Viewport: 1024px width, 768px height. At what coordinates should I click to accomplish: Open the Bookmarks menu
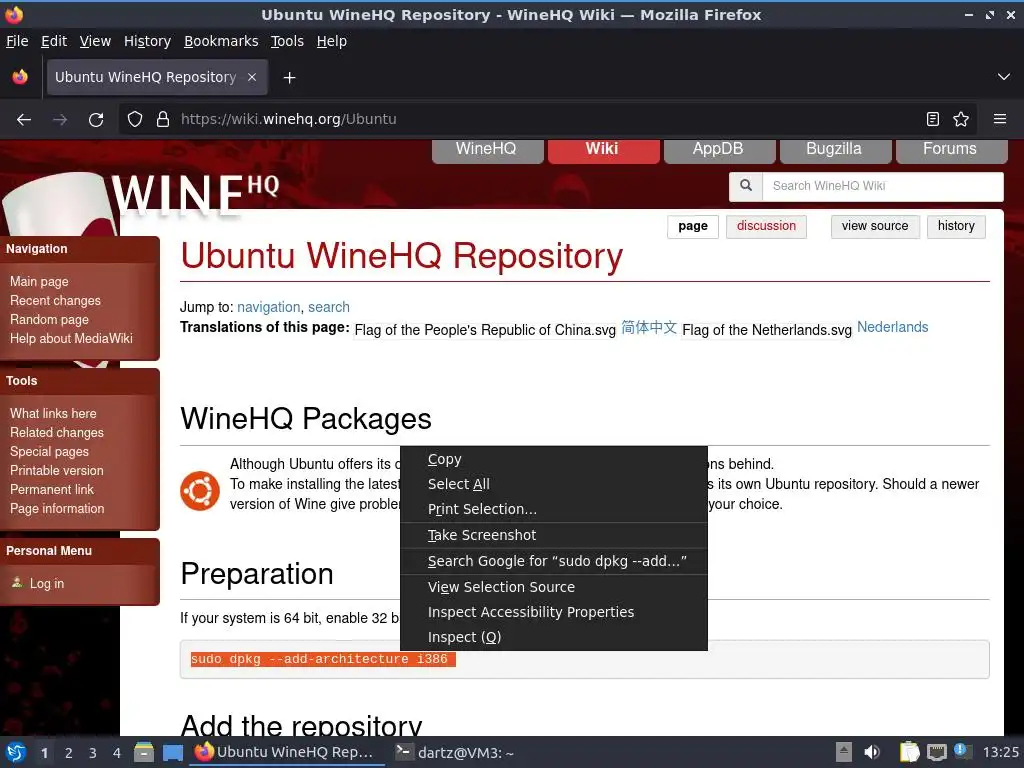[x=221, y=41]
